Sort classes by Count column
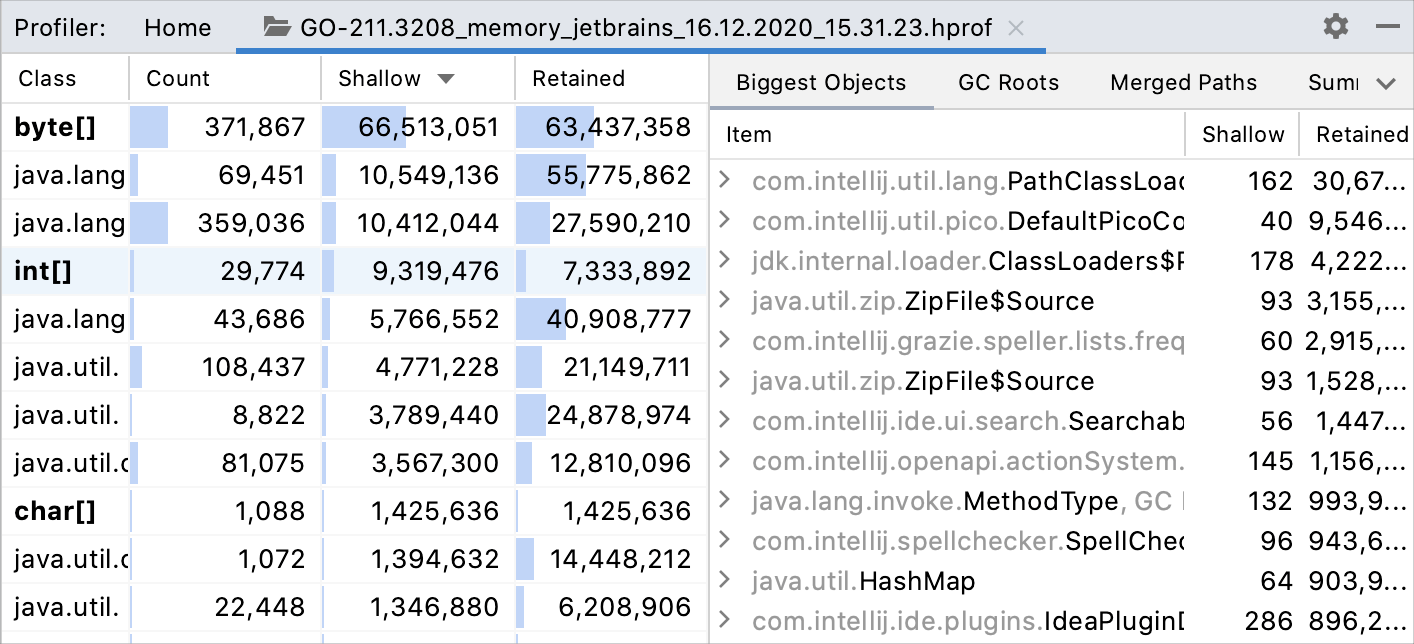The height and width of the screenshot is (644, 1414). [x=178, y=79]
